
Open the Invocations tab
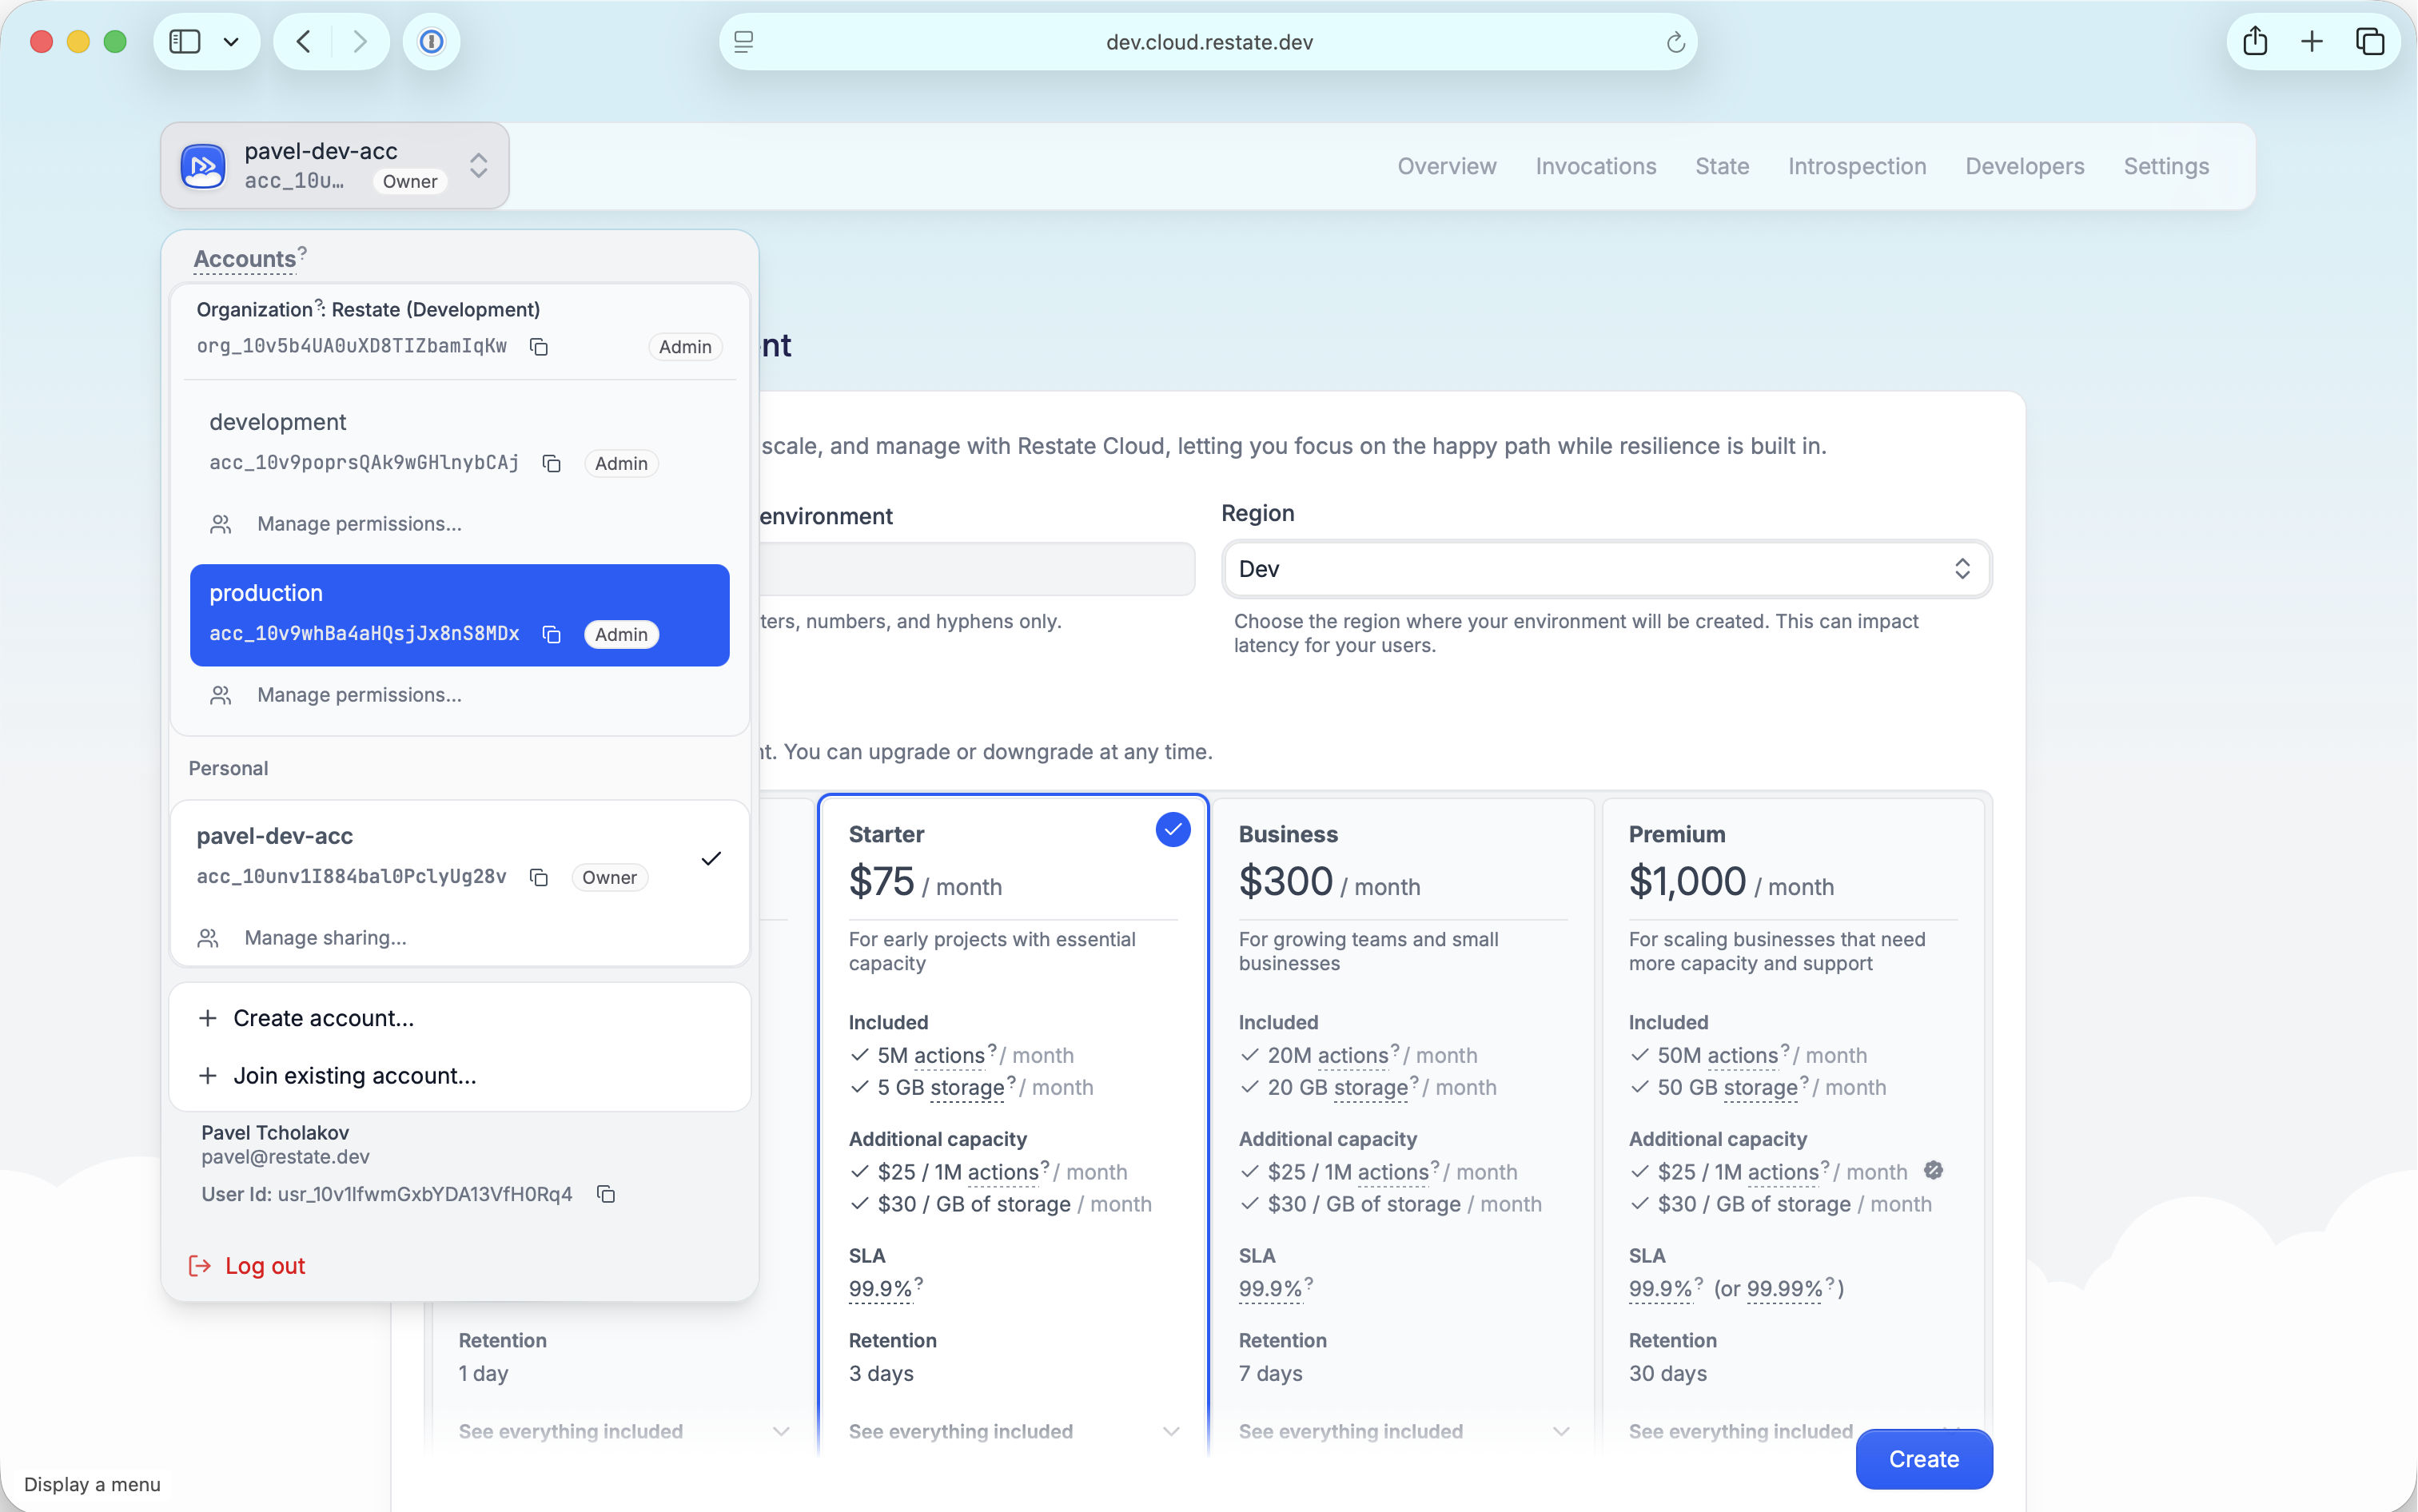pyautogui.click(x=1594, y=166)
